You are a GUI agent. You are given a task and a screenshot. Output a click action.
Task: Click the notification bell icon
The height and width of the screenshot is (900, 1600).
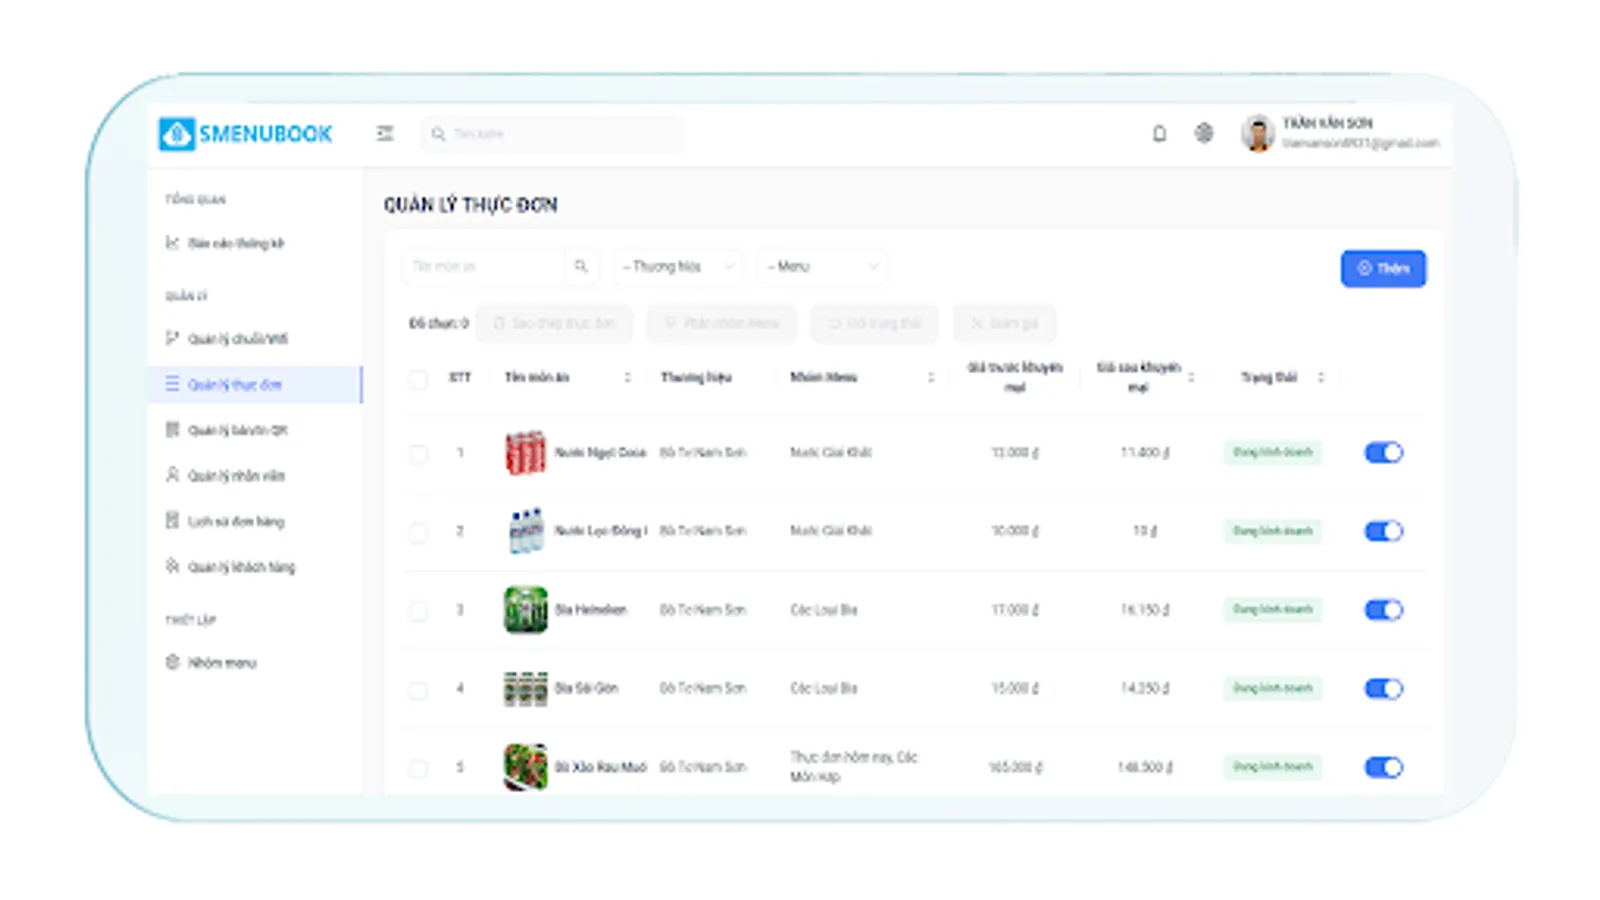click(1159, 133)
